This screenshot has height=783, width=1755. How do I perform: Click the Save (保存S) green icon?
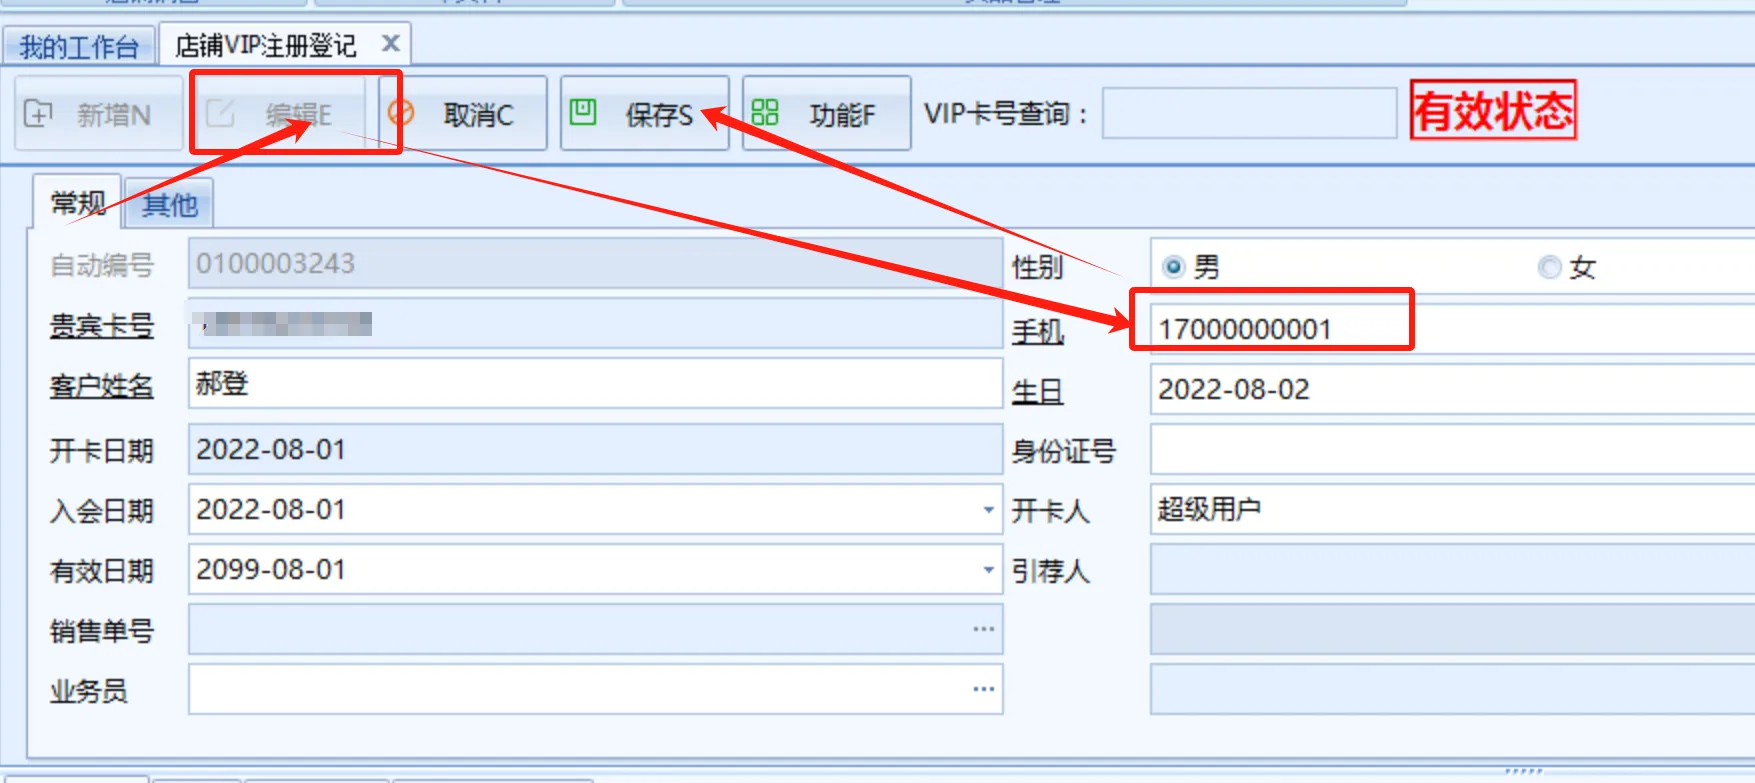tap(583, 112)
